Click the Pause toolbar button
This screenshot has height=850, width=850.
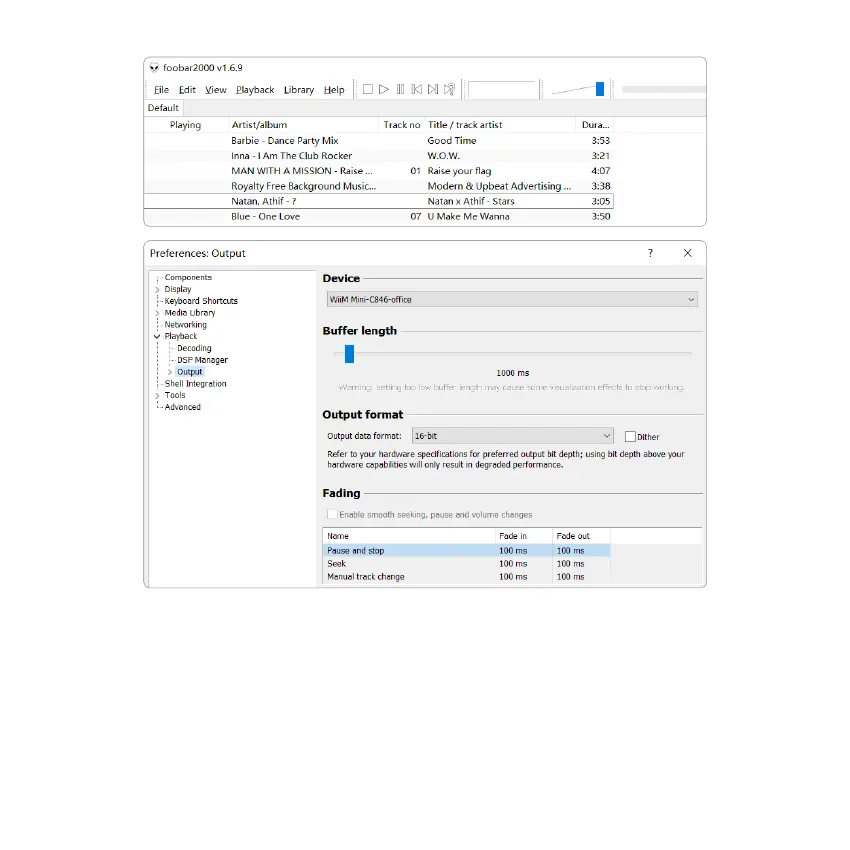click(x=400, y=89)
